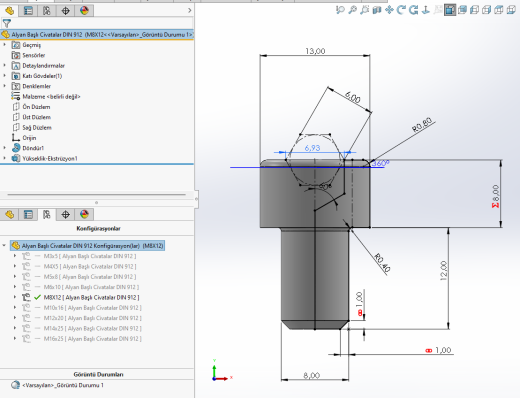
Task: Expand the top panel tab overflow arrow
Action: tap(190, 11)
